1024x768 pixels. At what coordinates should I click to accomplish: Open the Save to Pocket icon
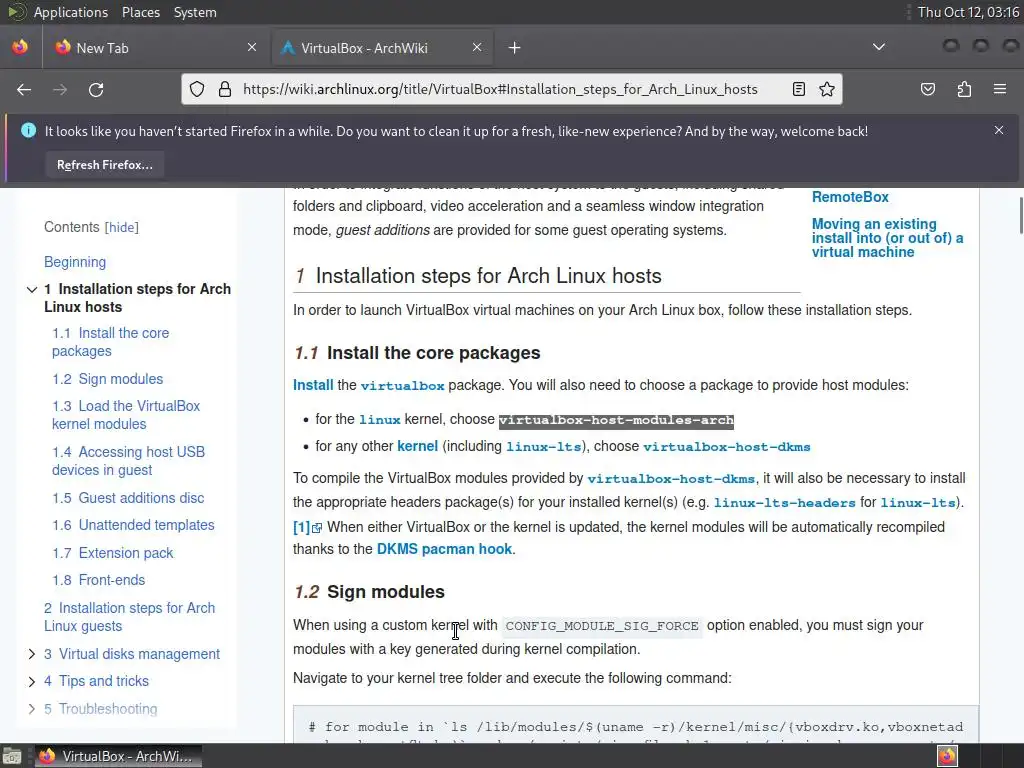coord(928,89)
